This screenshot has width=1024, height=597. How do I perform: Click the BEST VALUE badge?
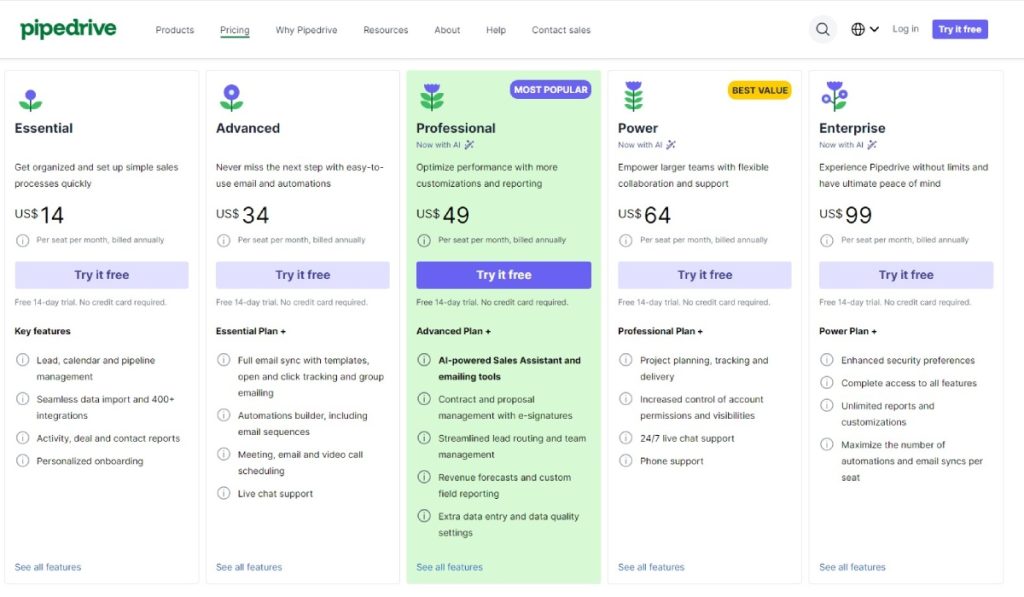[760, 90]
